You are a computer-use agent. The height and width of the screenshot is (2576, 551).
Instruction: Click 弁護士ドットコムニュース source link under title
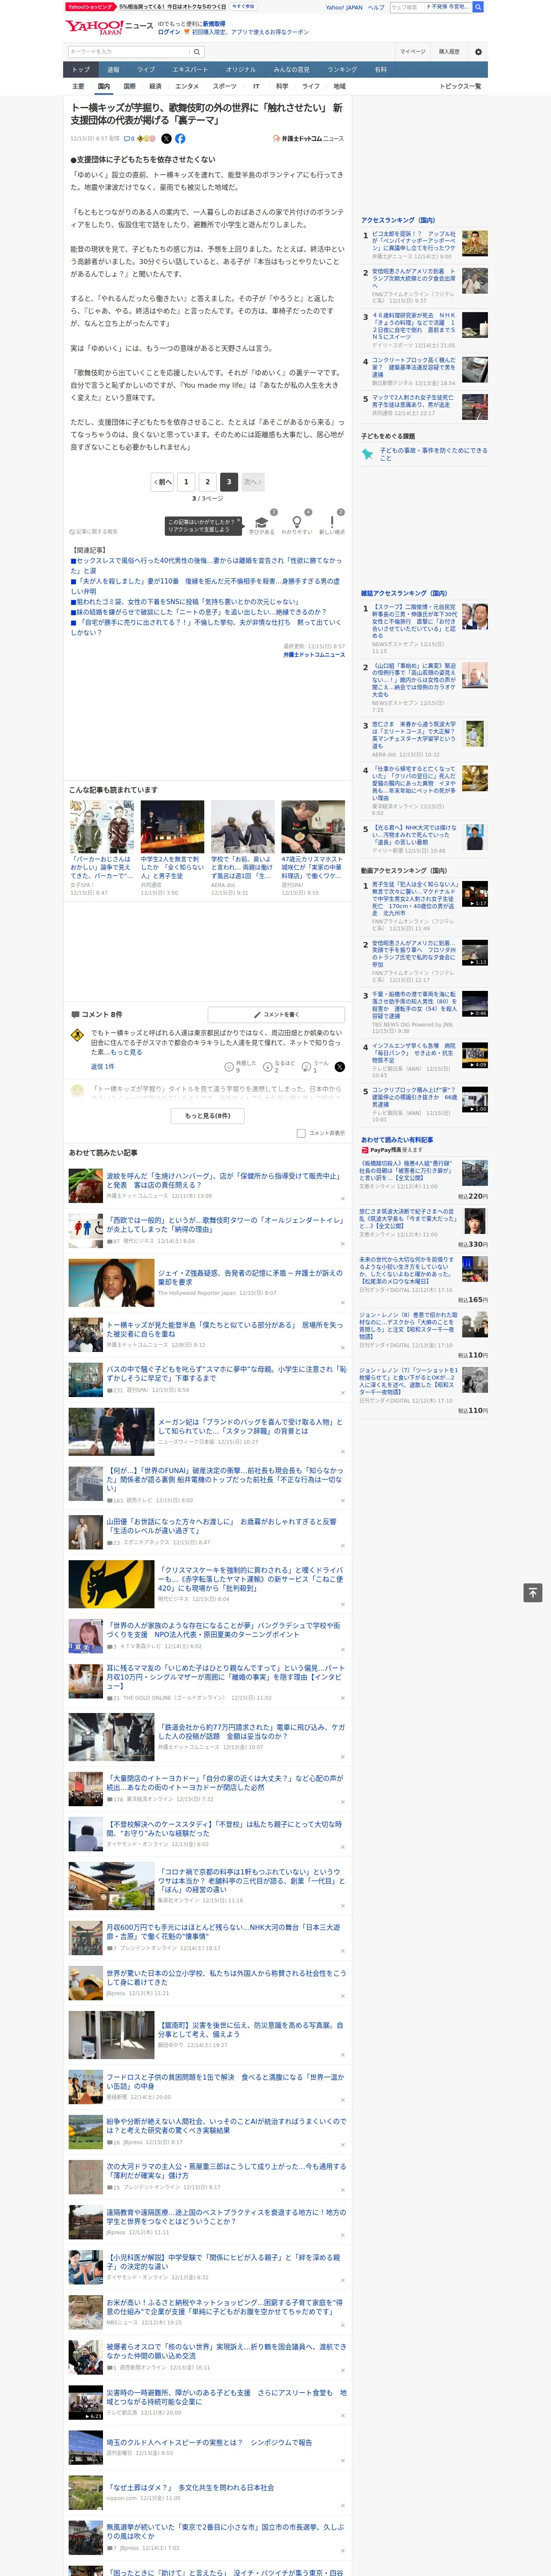(308, 139)
